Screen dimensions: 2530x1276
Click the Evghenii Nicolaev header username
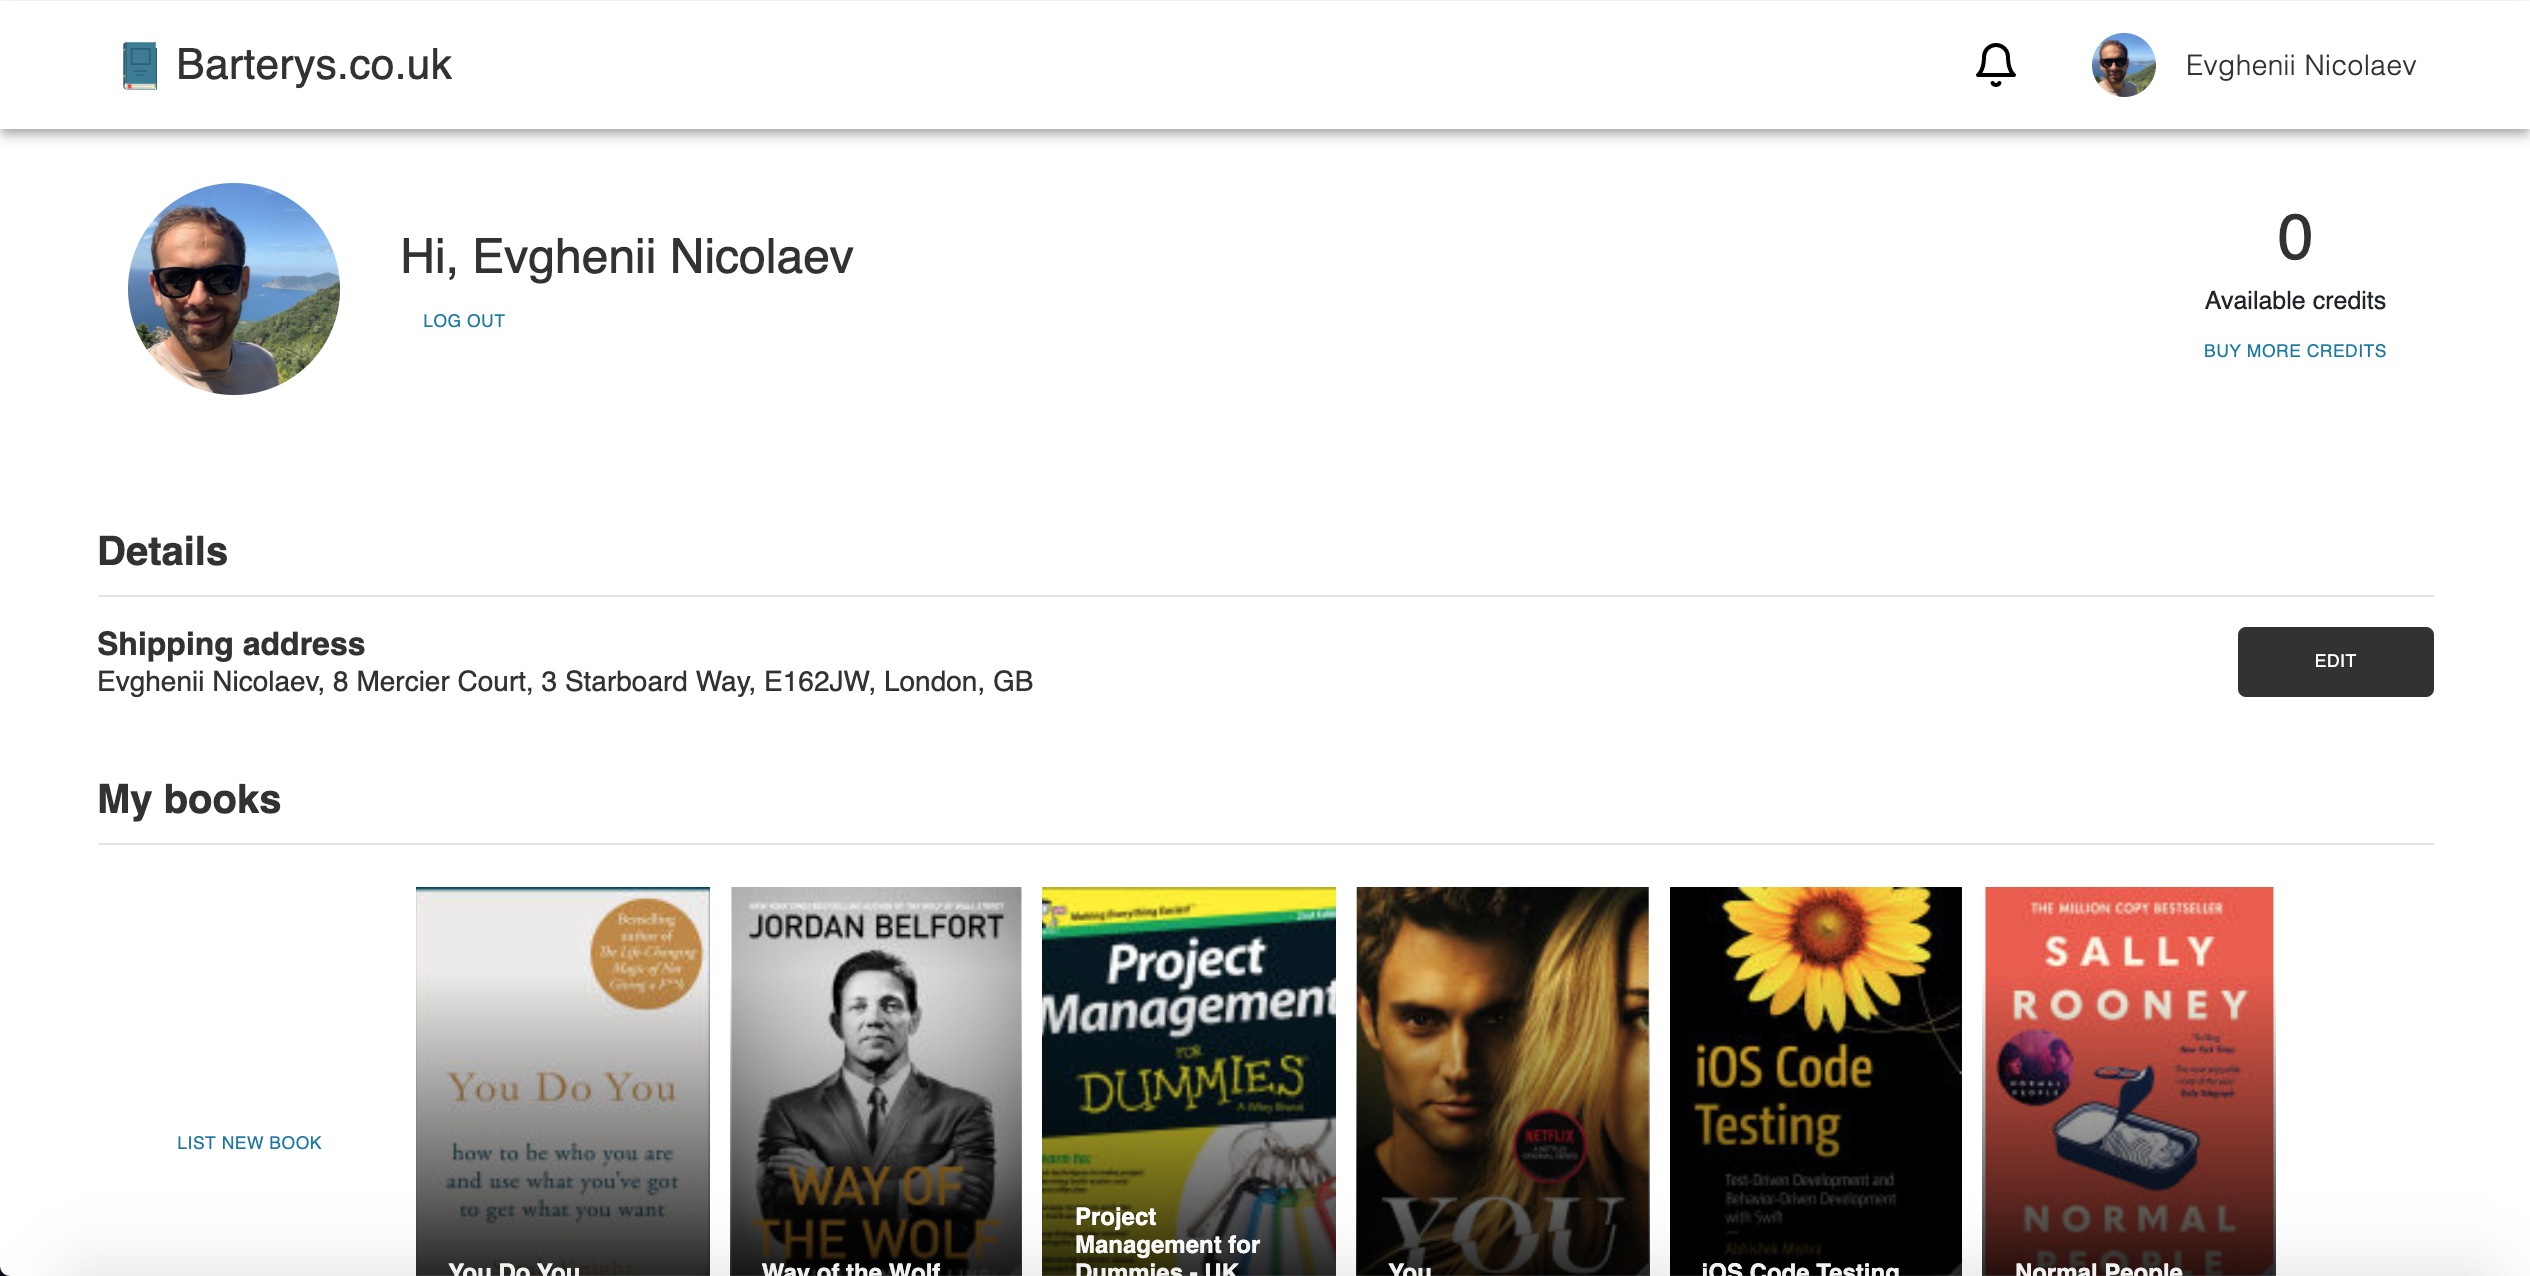pyautogui.click(x=2300, y=66)
